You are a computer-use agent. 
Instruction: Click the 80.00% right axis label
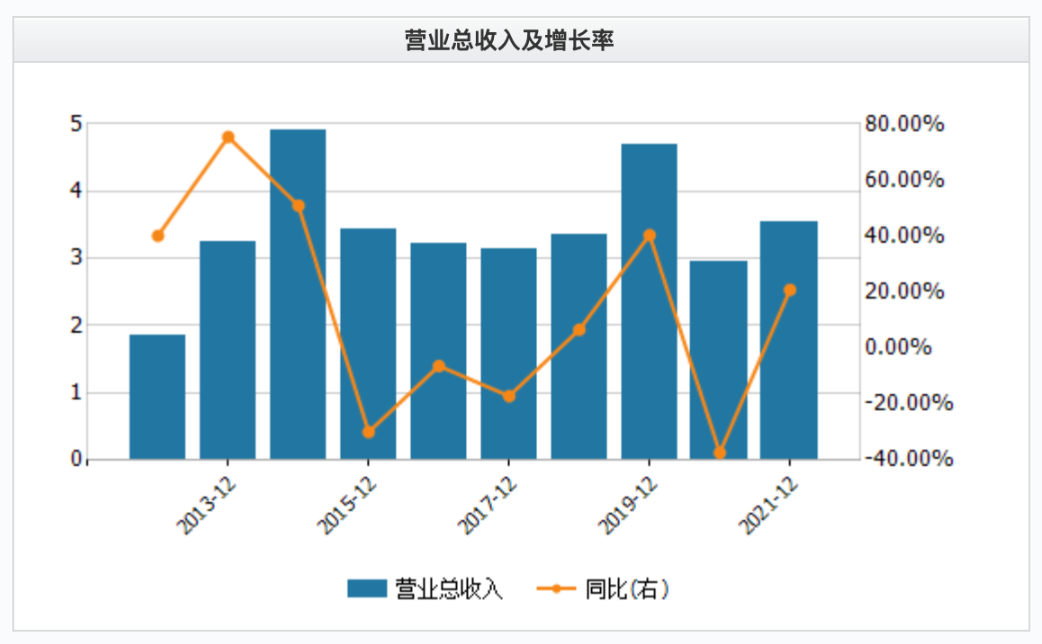coord(904,124)
